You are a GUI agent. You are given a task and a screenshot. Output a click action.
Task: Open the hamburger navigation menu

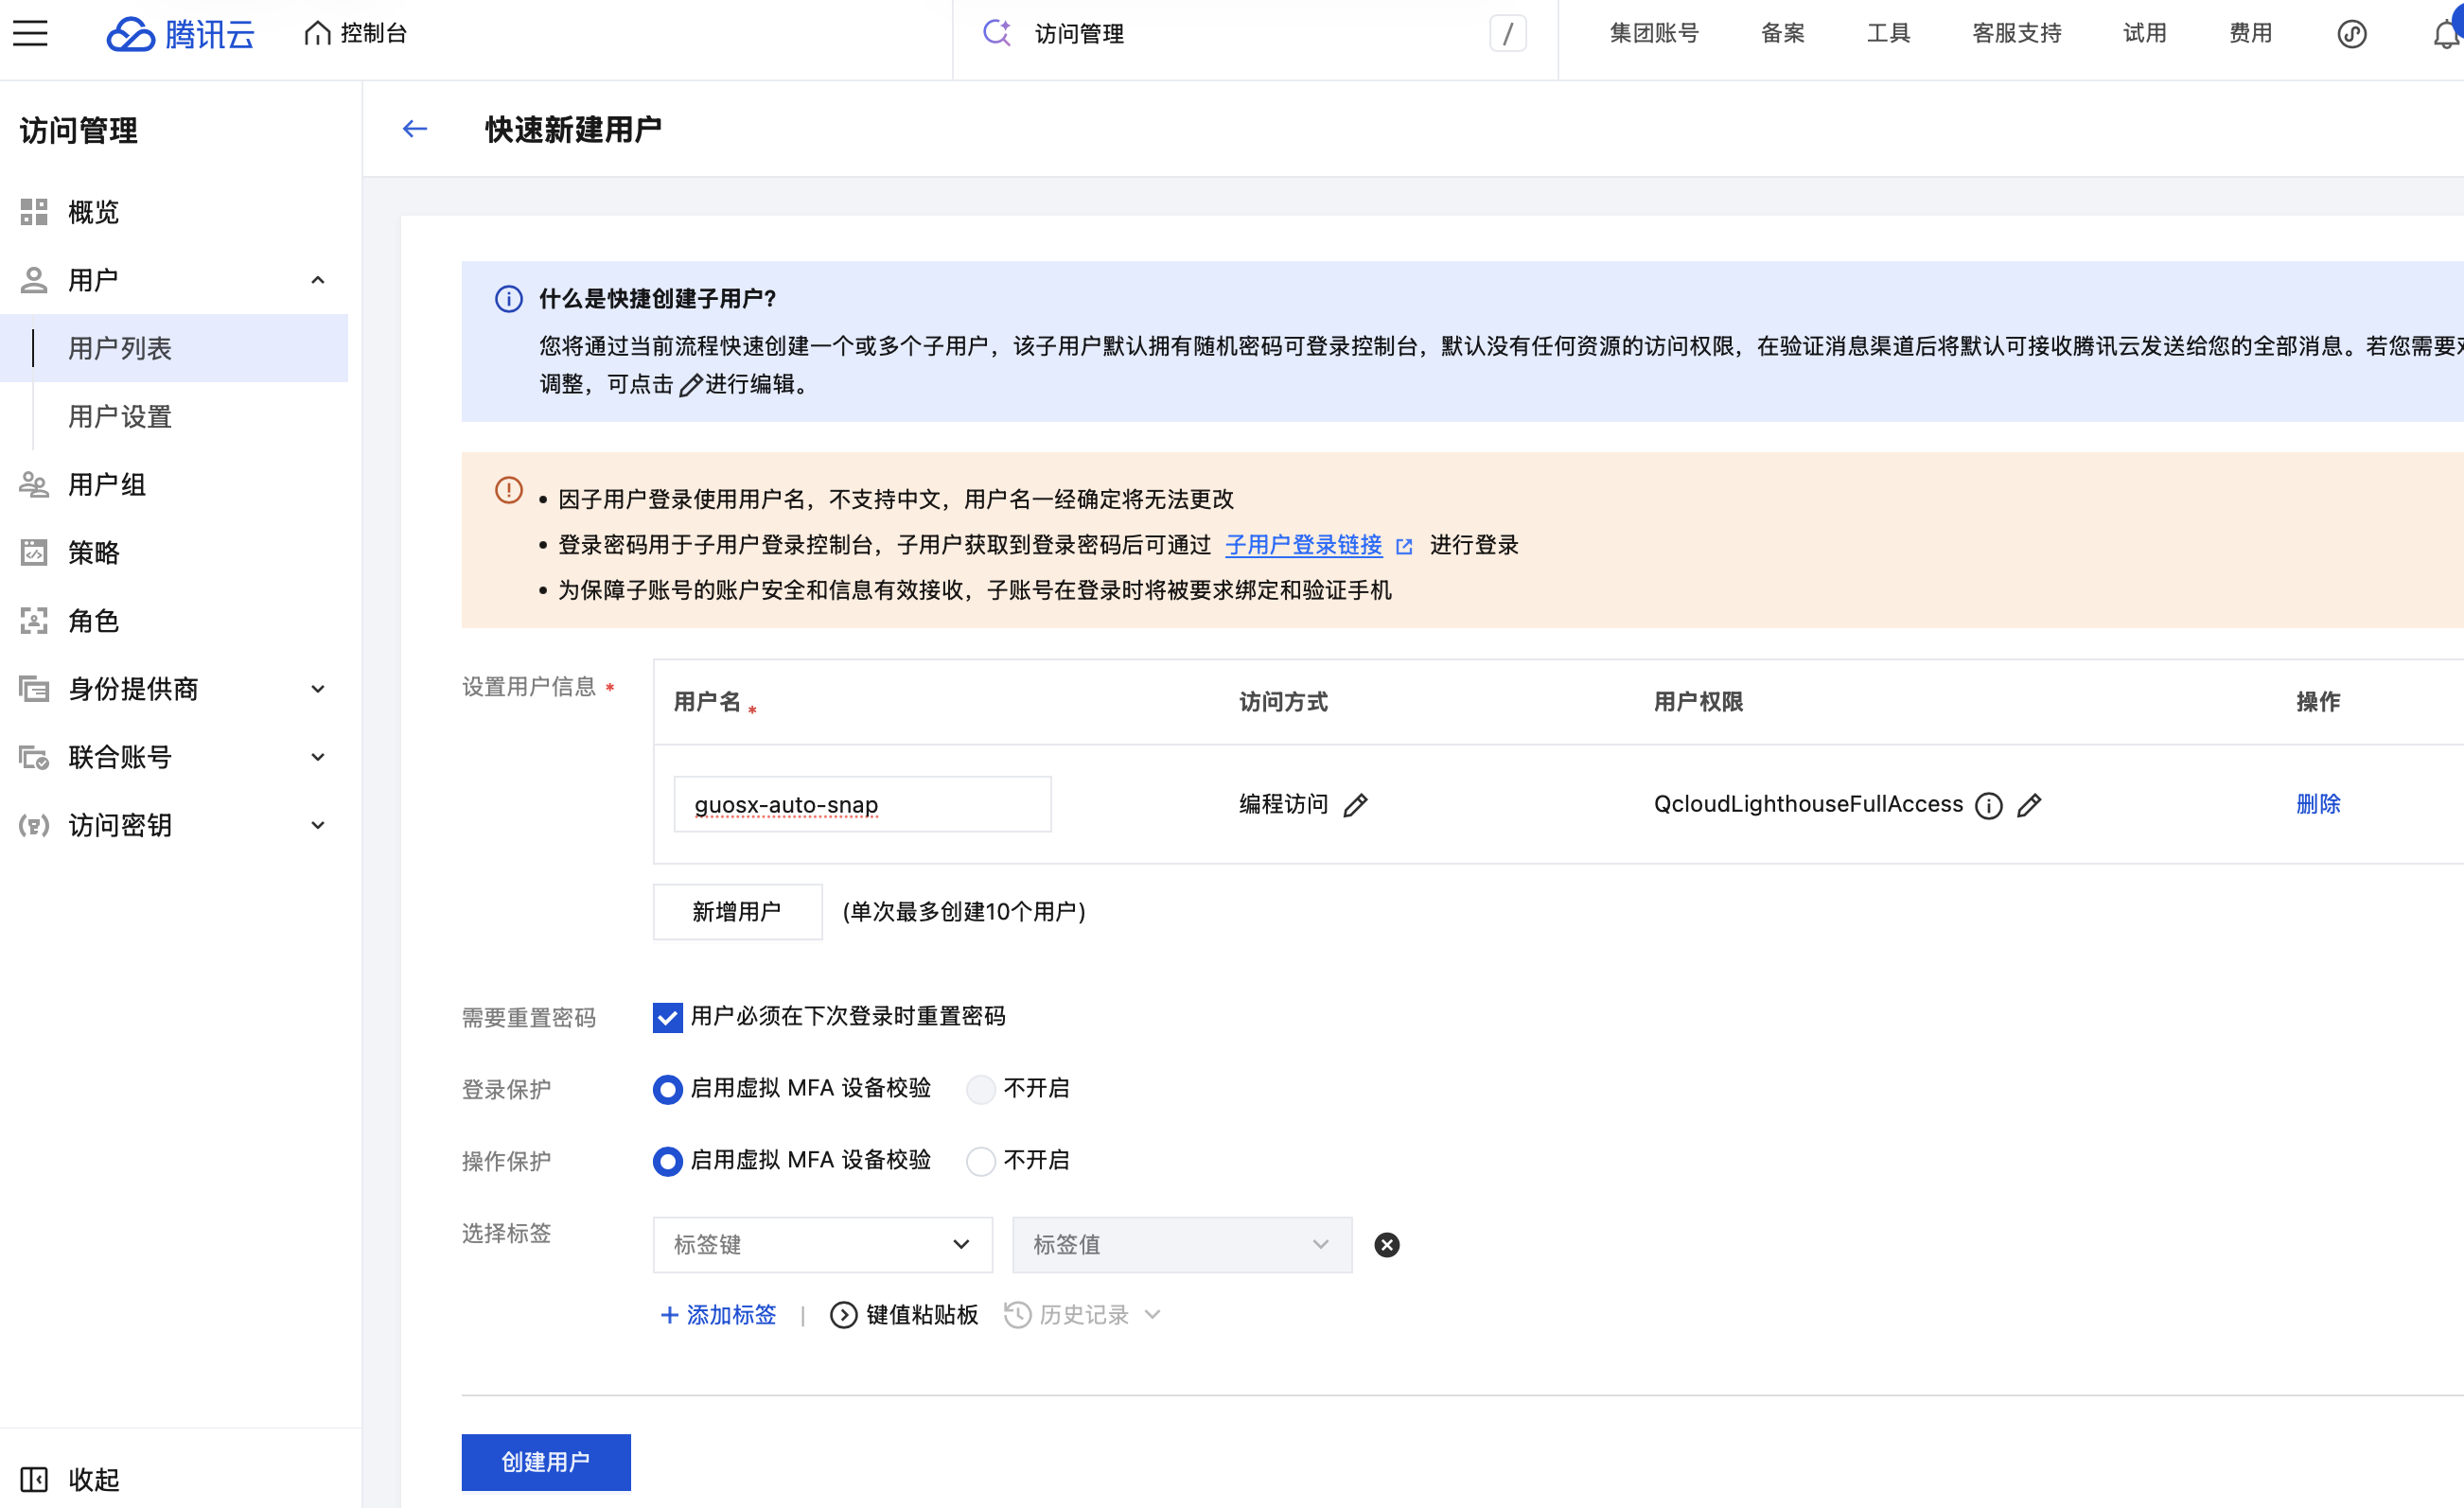point(30,34)
